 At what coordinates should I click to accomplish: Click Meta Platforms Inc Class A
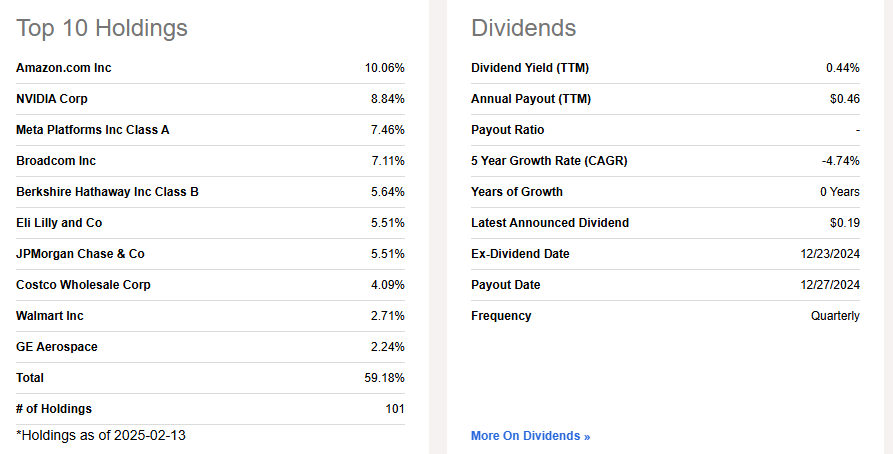(93, 130)
